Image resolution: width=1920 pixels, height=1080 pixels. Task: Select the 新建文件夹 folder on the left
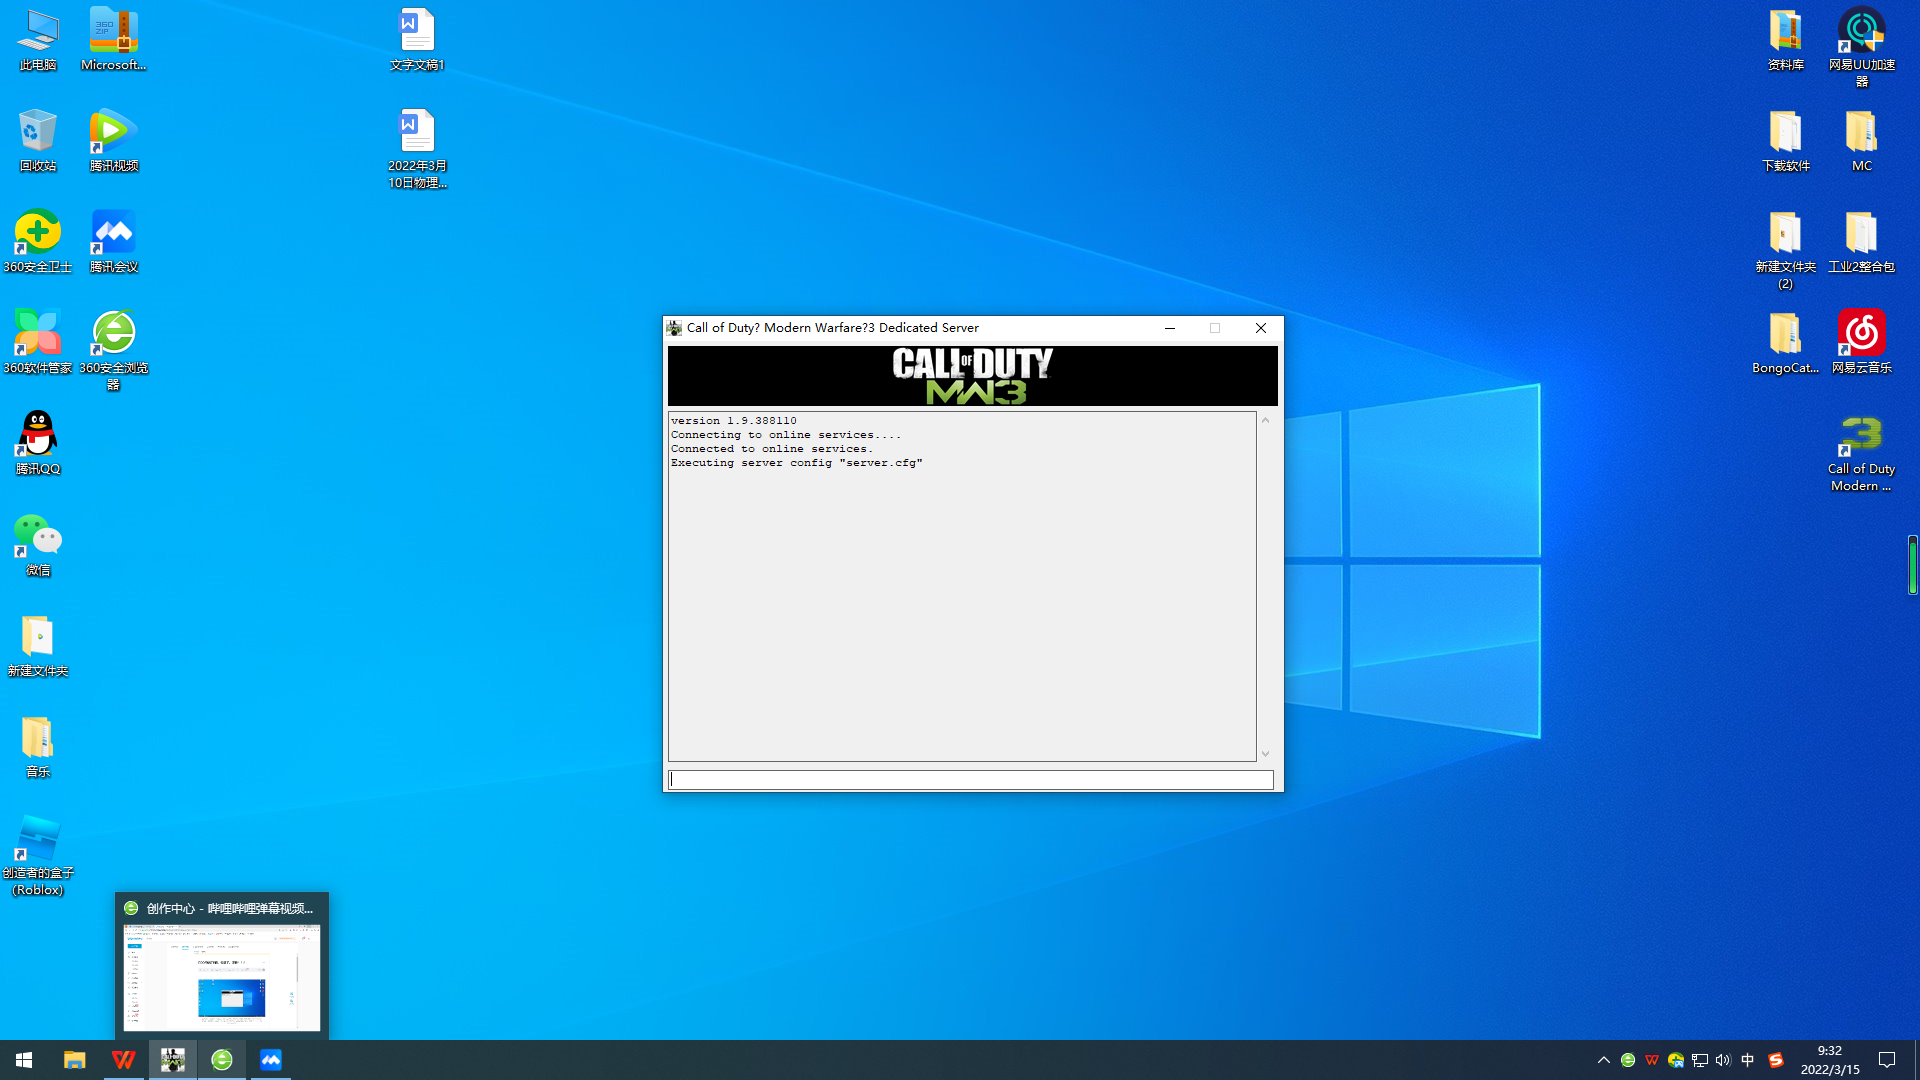[x=38, y=646]
